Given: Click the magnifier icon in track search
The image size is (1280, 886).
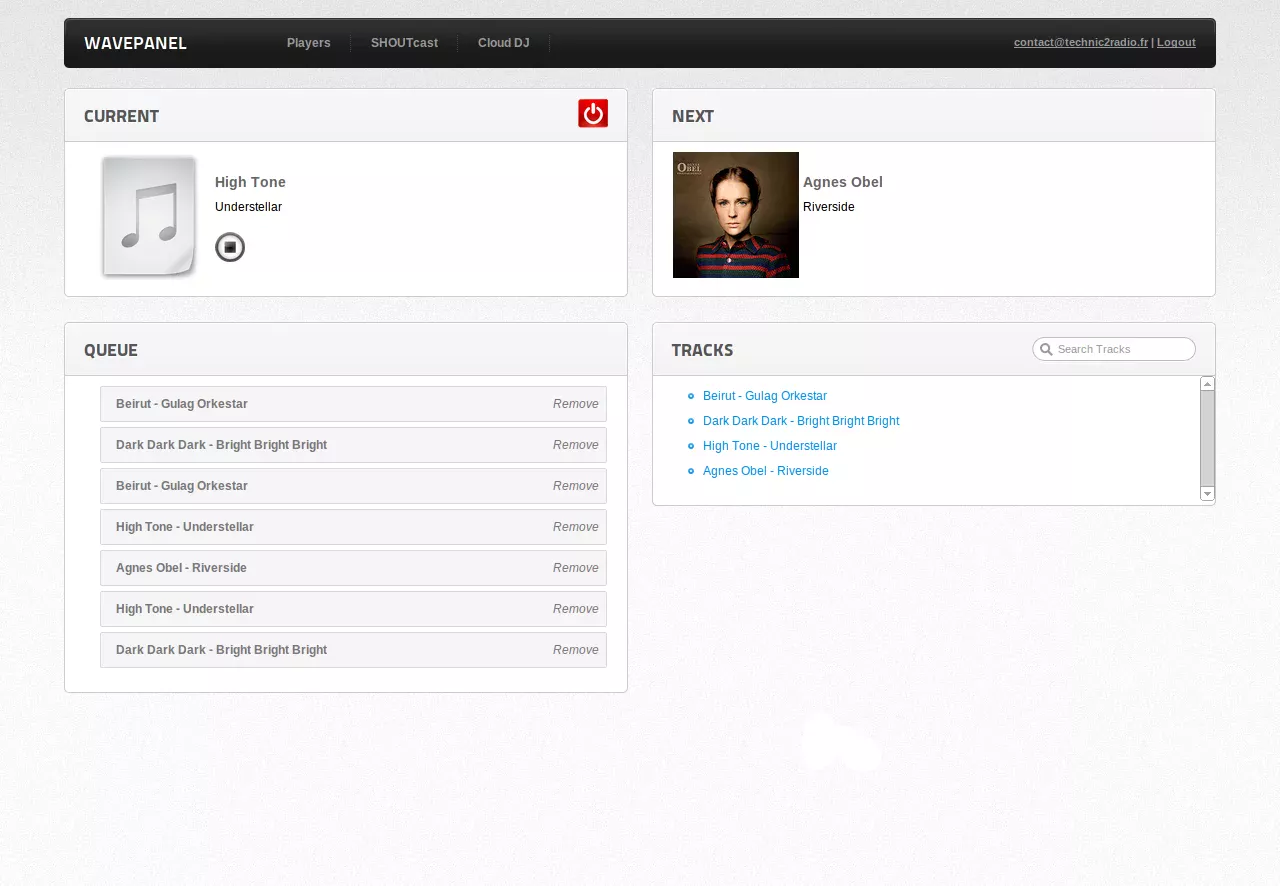Looking at the screenshot, I should point(1046,349).
